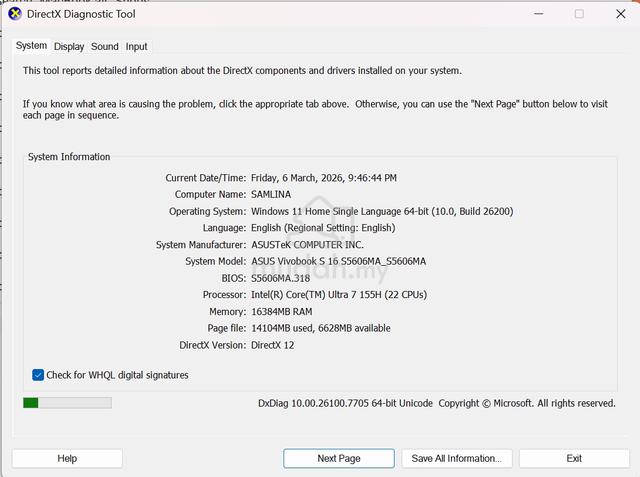The image size is (640, 477).
Task: Click the ASUS Vivobook S 16 model text
Action: point(338,262)
